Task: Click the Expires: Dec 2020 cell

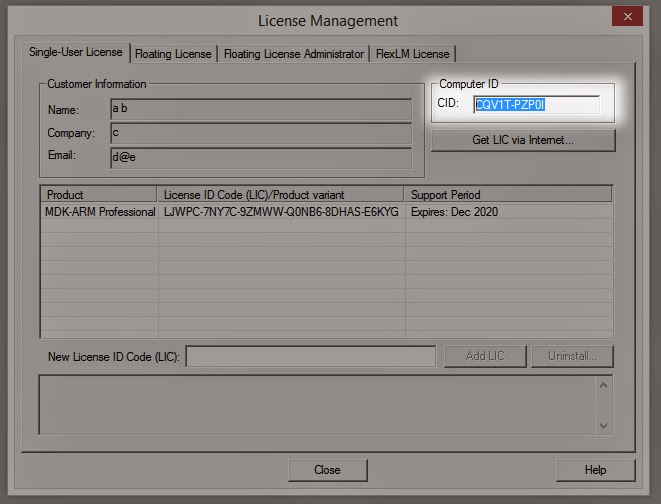Action: (454, 212)
